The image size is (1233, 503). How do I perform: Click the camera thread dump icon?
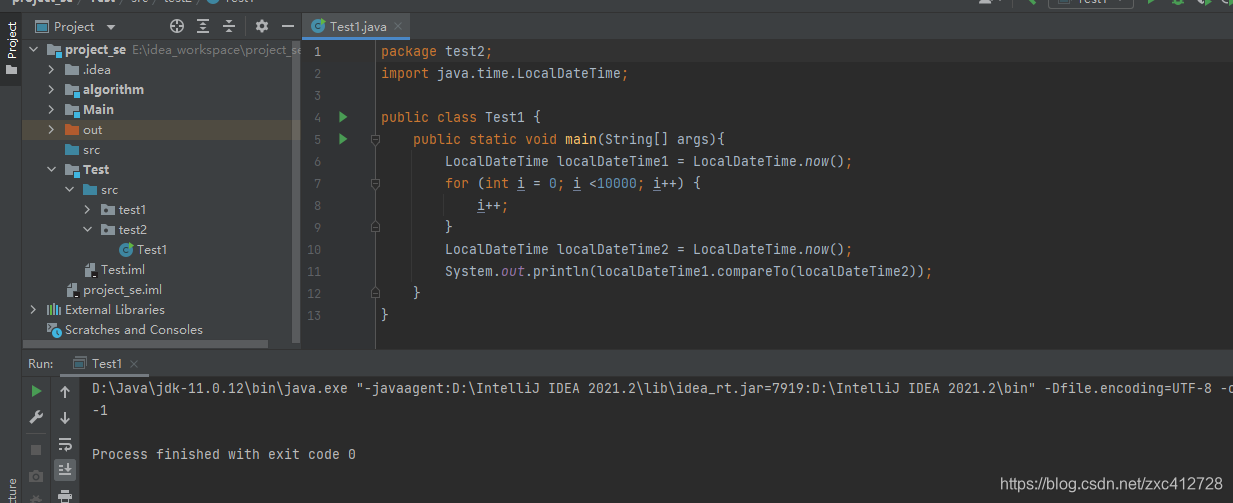coord(36,476)
